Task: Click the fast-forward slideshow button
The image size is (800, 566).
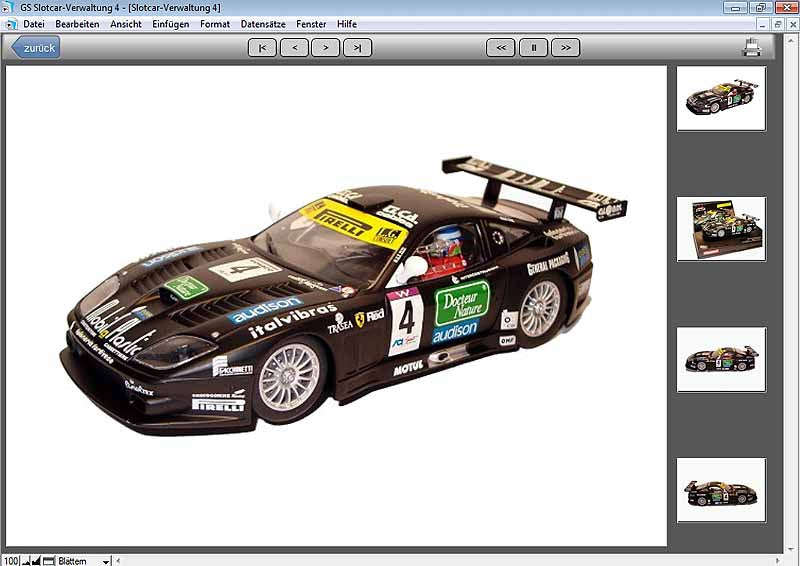Action: 565,47
